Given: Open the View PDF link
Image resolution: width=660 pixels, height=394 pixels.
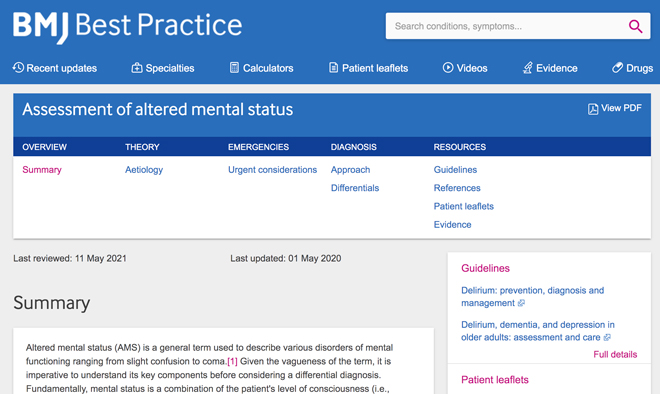Looking at the screenshot, I should point(615,109).
